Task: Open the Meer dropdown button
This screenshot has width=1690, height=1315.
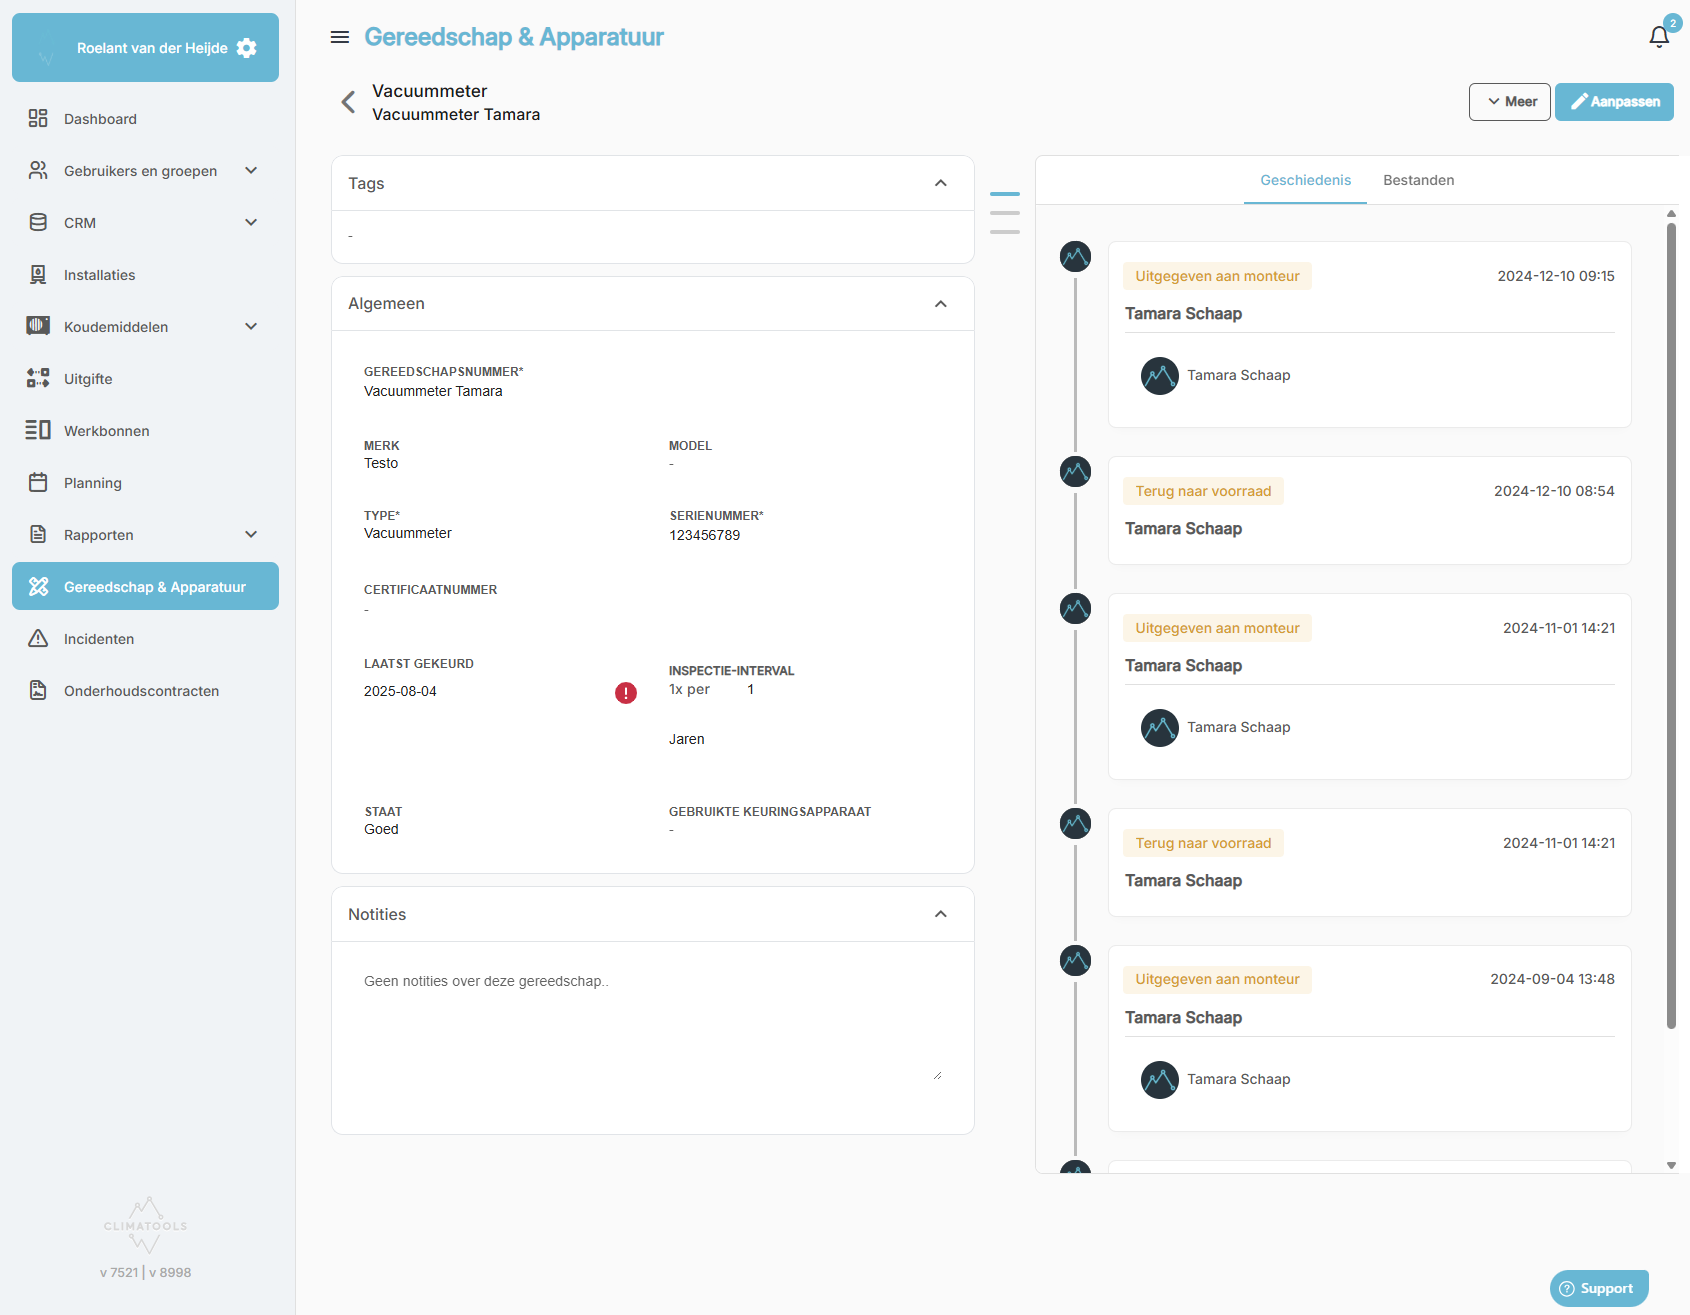Action: [1510, 102]
